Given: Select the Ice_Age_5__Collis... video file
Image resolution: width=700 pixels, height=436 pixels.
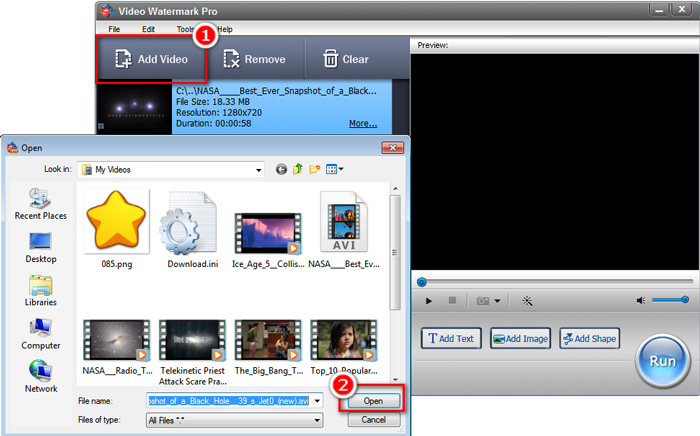Looking at the screenshot, I should tap(268, 239).
